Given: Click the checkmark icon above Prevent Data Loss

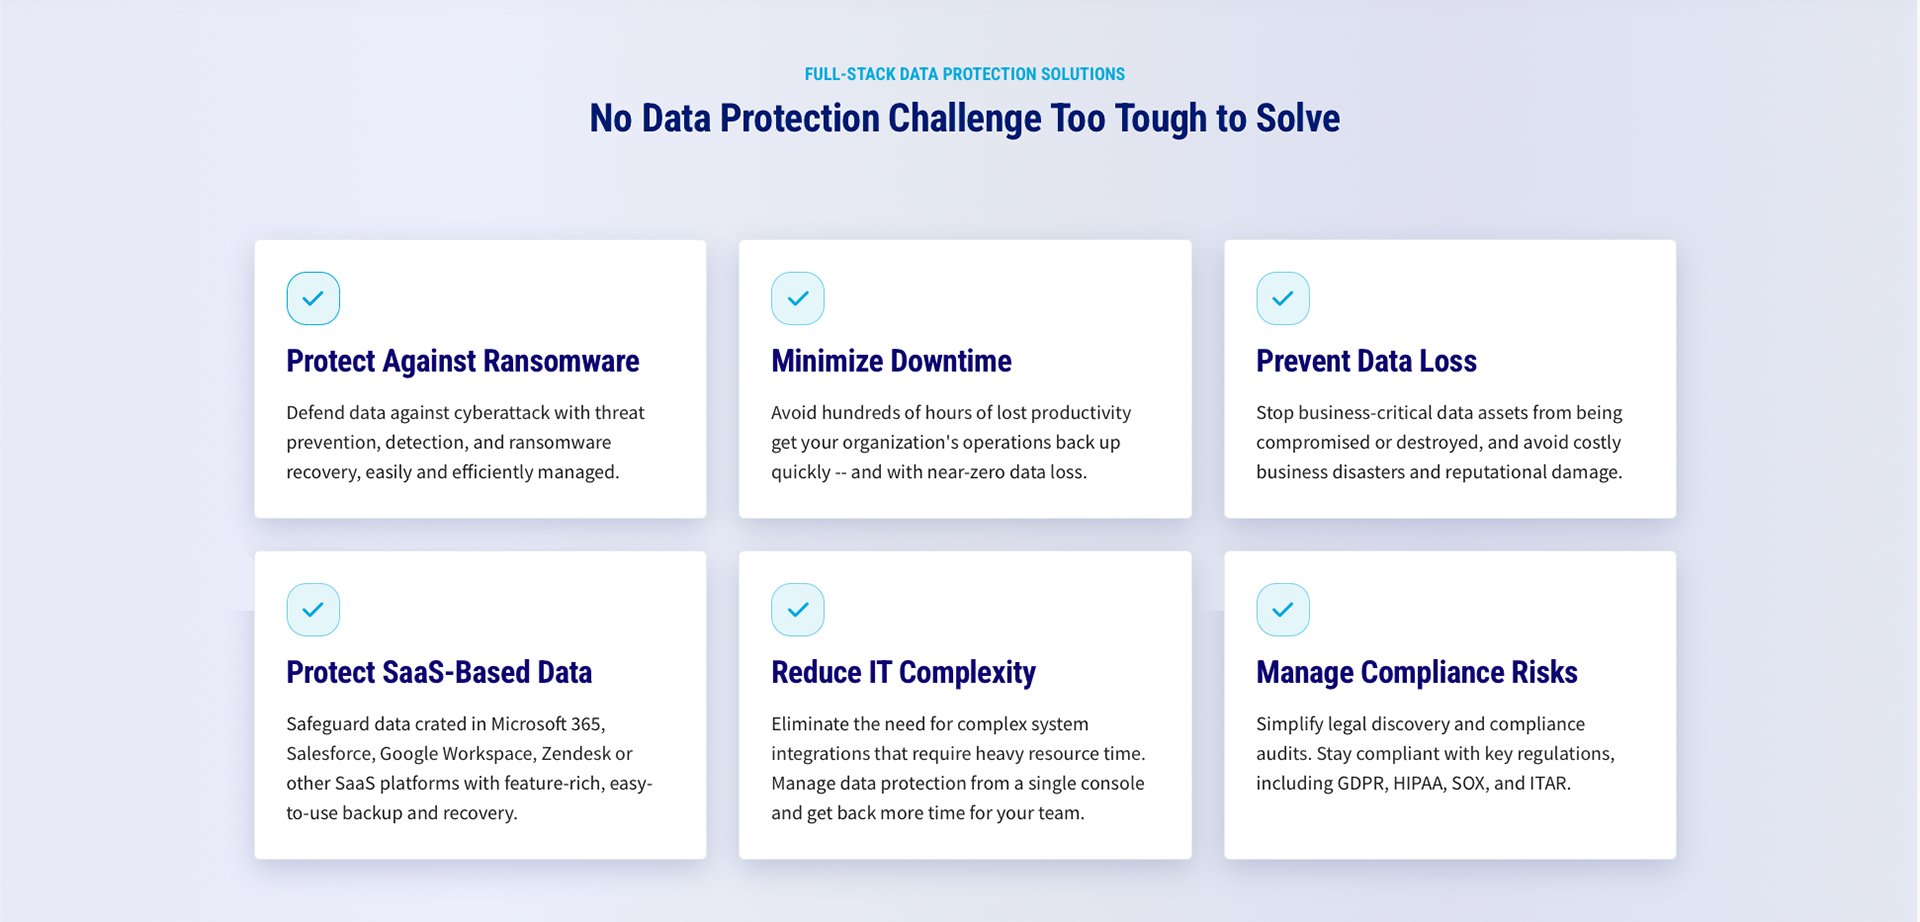Looking at the screenshot, I should click(x=1283, y=298).
